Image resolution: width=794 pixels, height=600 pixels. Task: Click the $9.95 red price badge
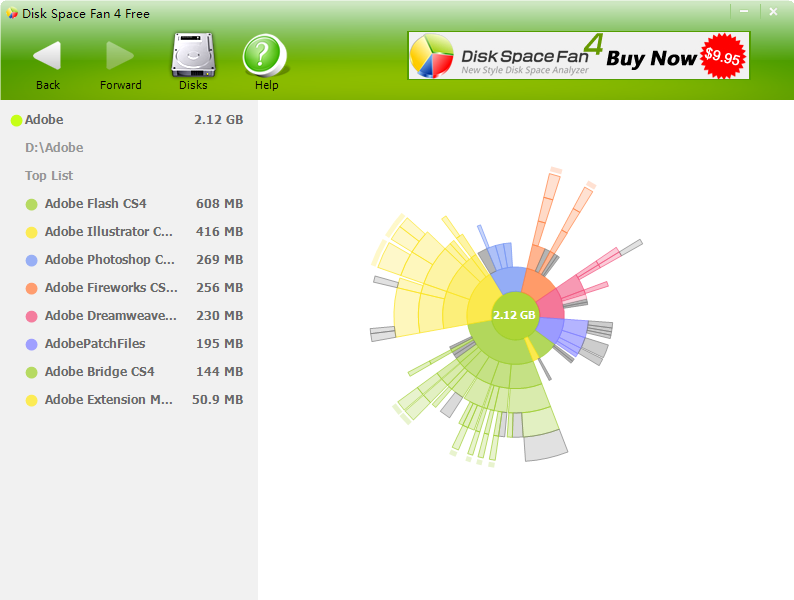click(x=722, y=56)
